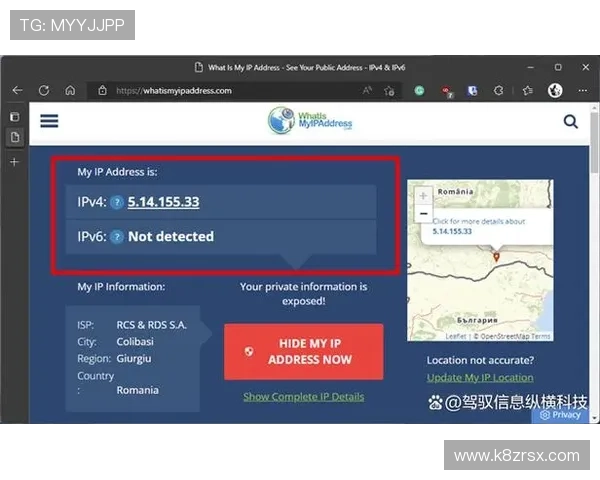600x480 pixels.
Task: Click the map popup IP 5.14.155.33 link
Action: (x=452, y=231)
